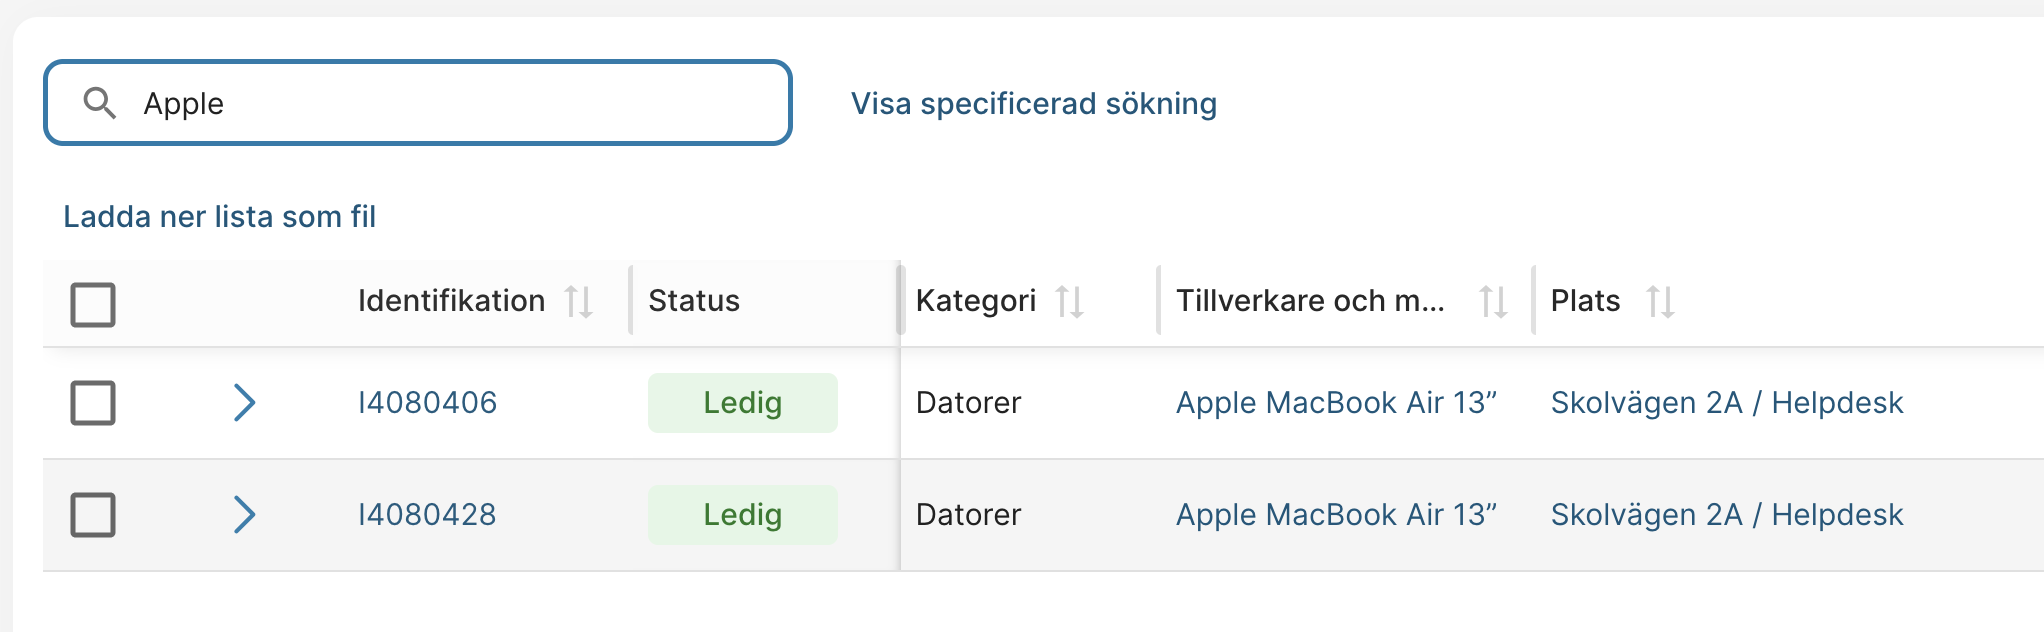Screen dimensions: 2044x632
Task: Open Apple MacBook Air 13" in first row
Action: coord(1335,403)
